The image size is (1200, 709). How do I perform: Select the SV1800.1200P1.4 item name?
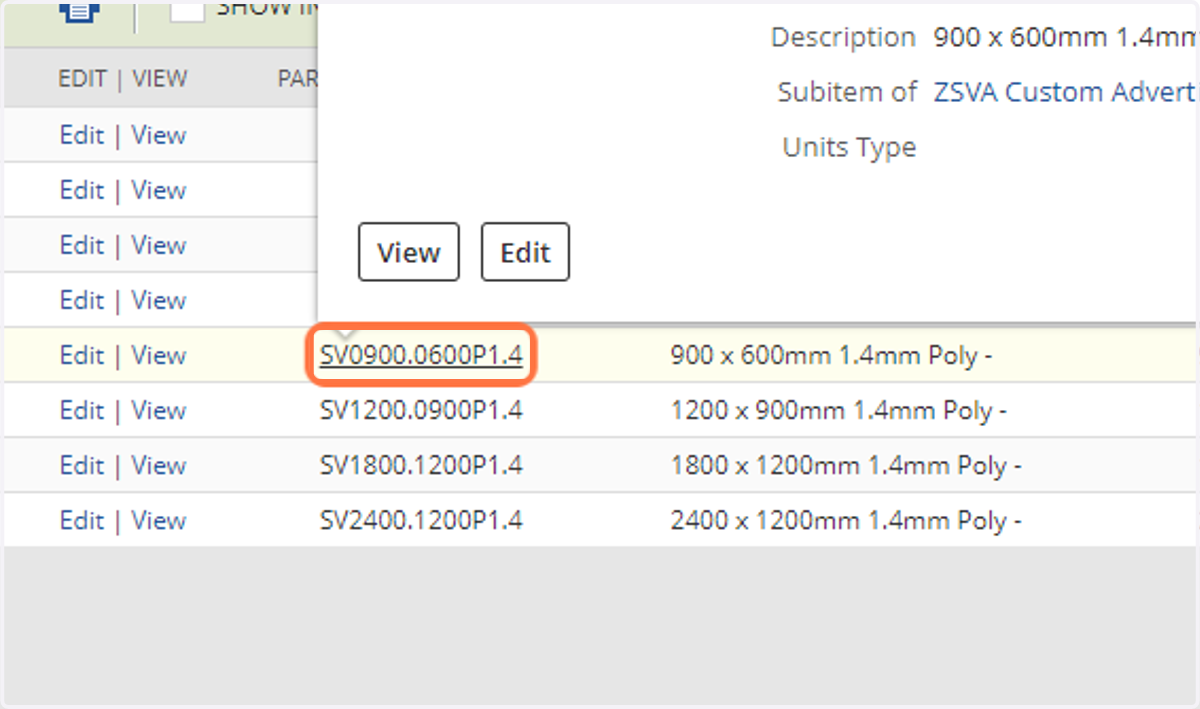pos(421,465)
